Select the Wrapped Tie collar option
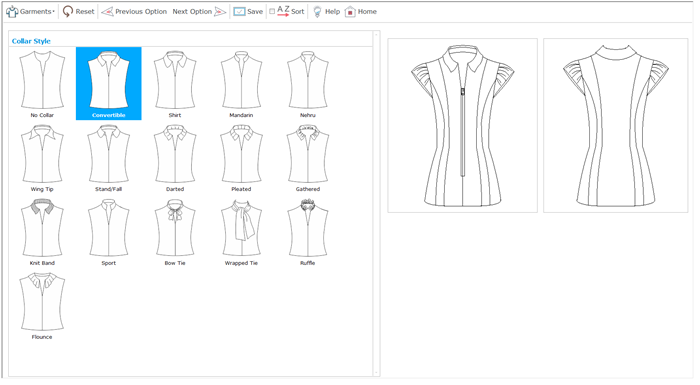 coord(241,232)
